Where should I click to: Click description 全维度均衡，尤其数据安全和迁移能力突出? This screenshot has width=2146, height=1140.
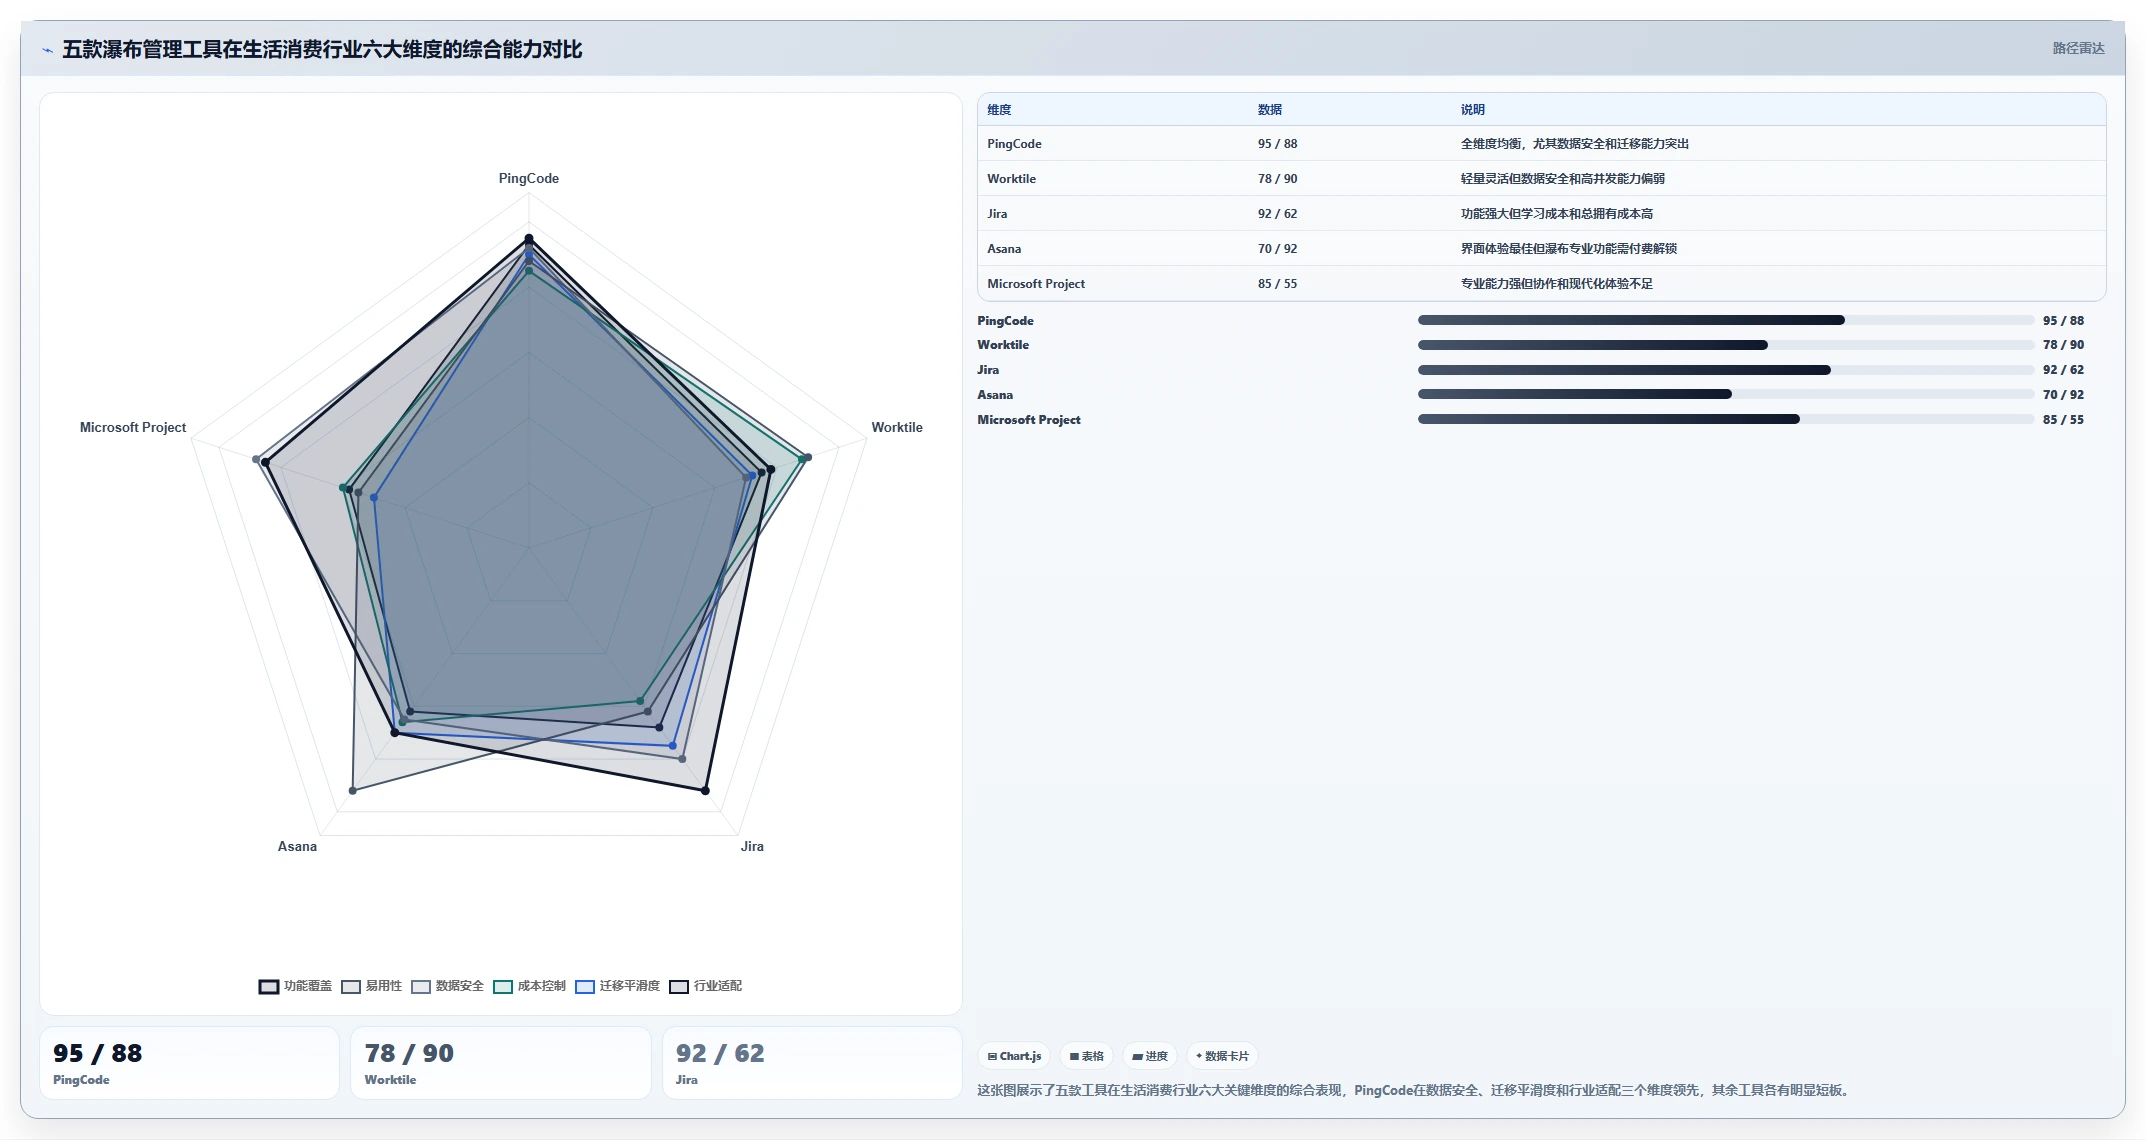(x=1574, y=144)
